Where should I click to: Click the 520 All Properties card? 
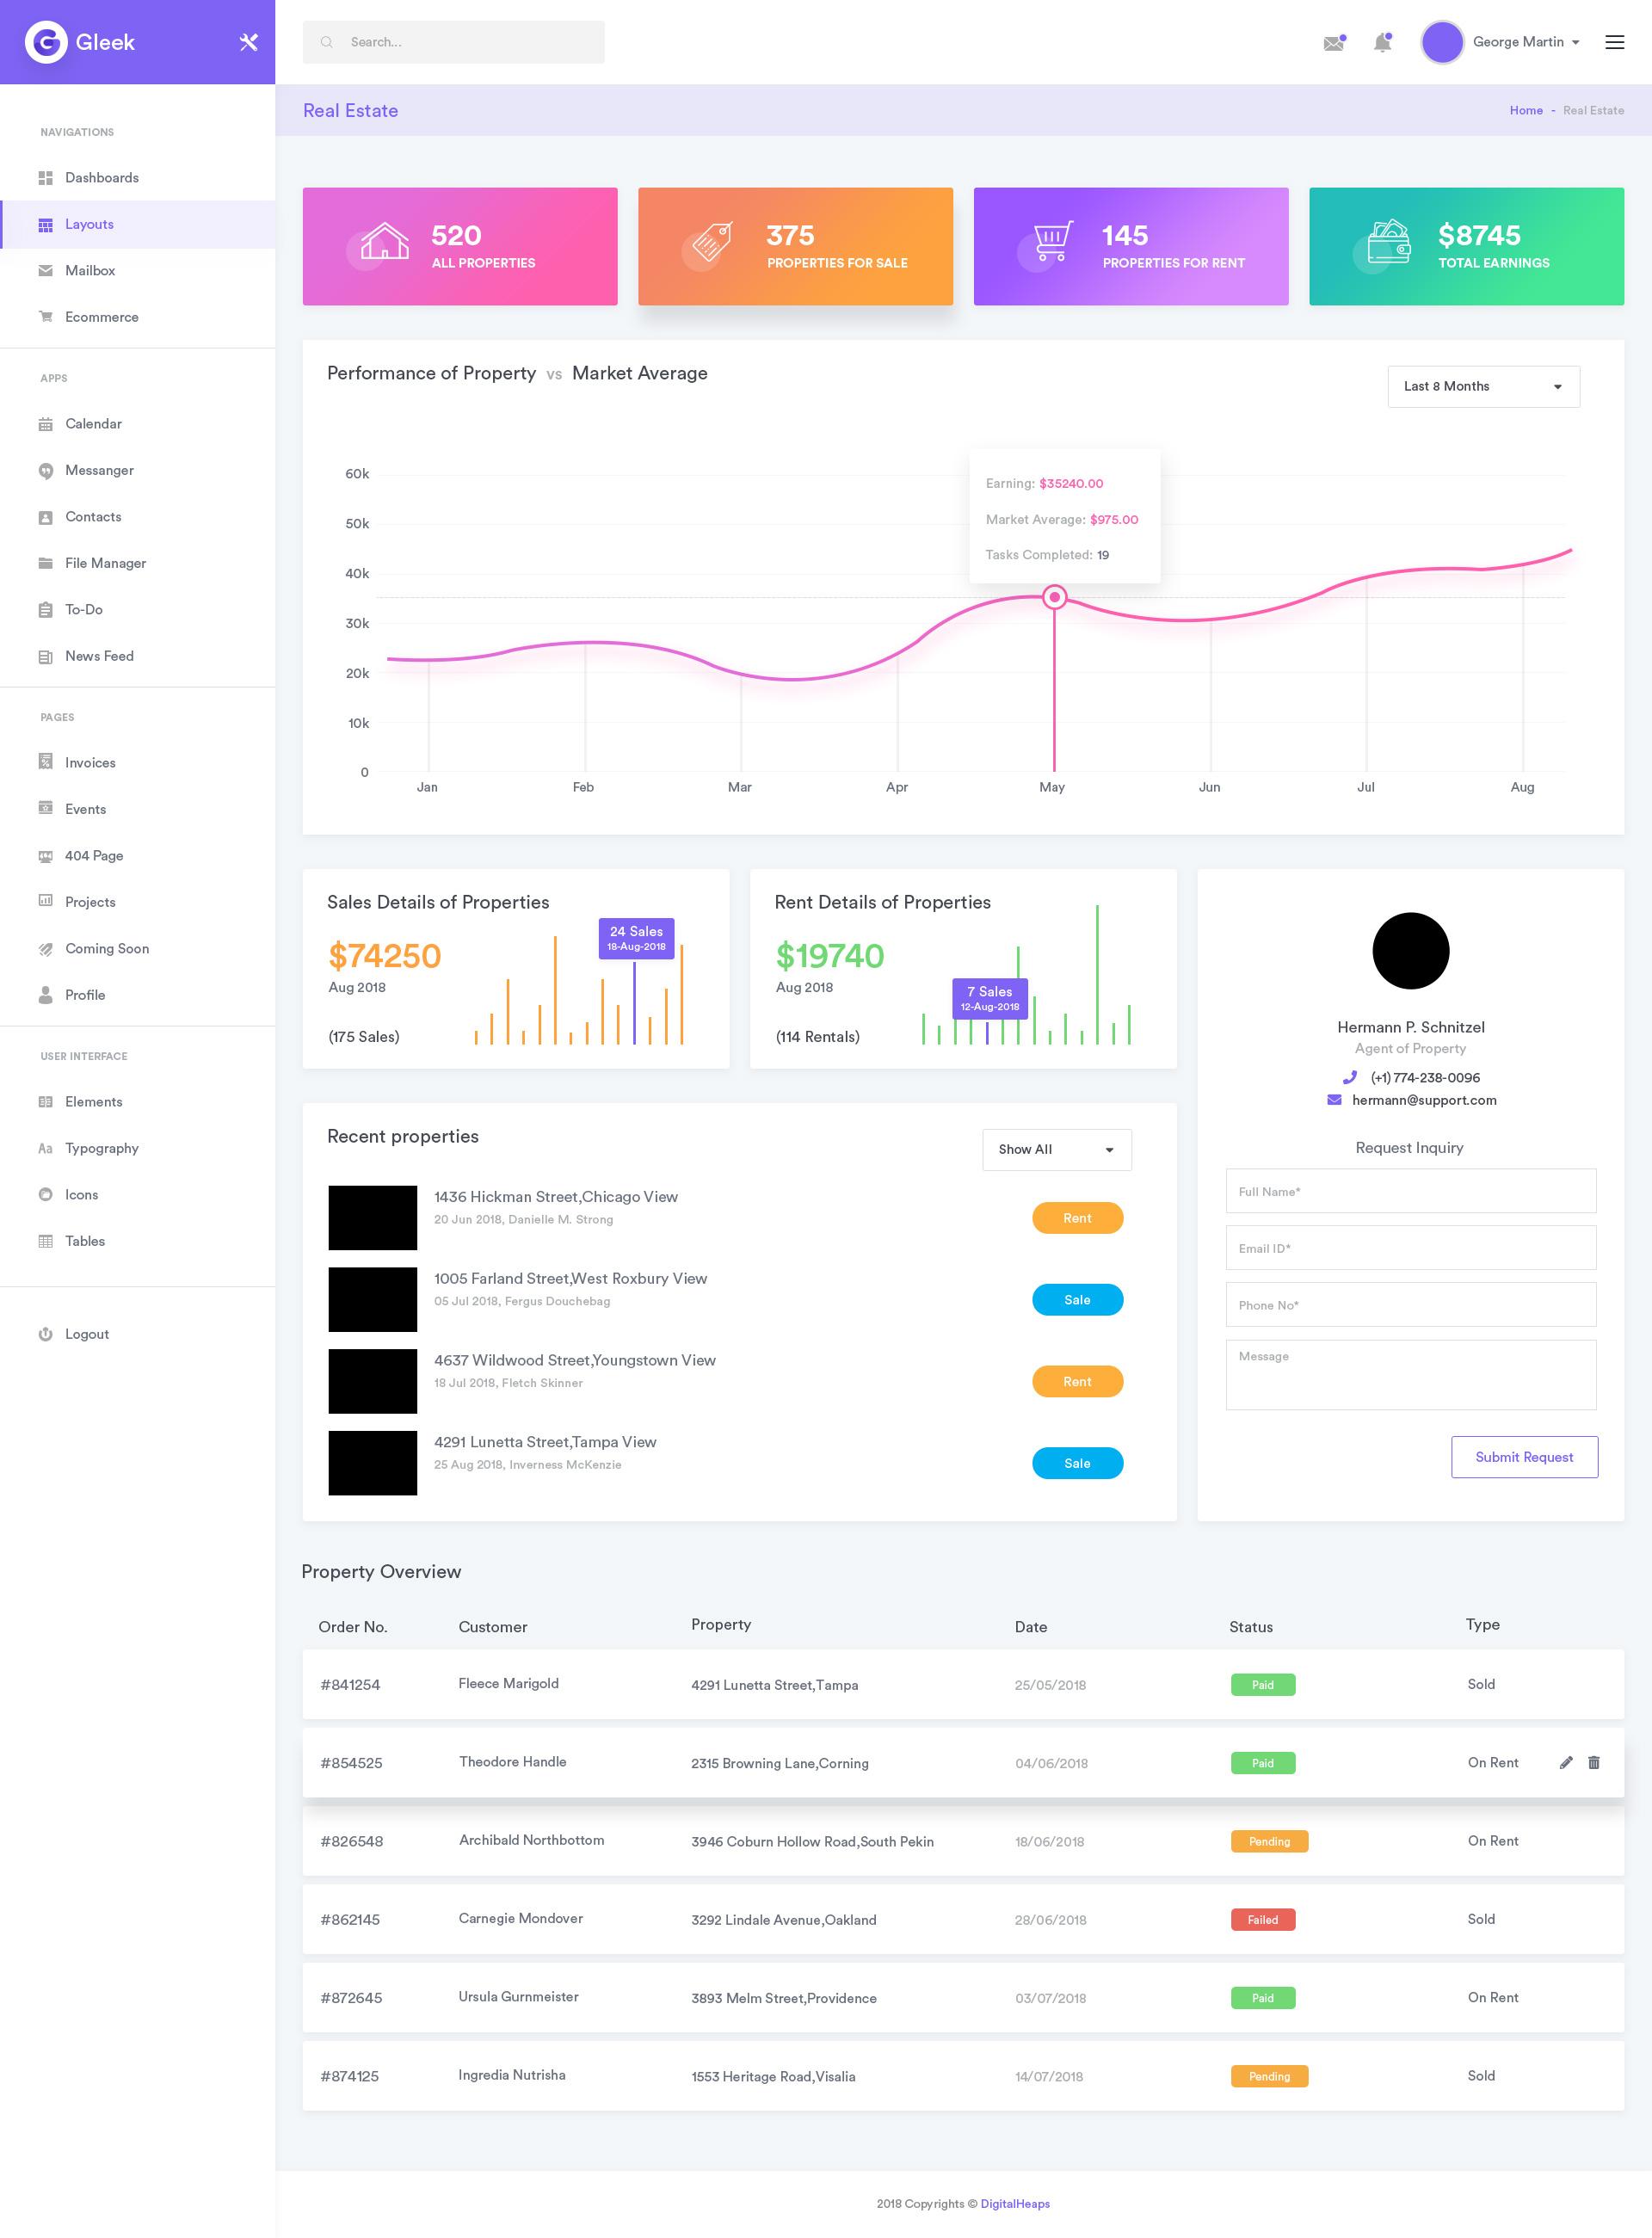460,246
